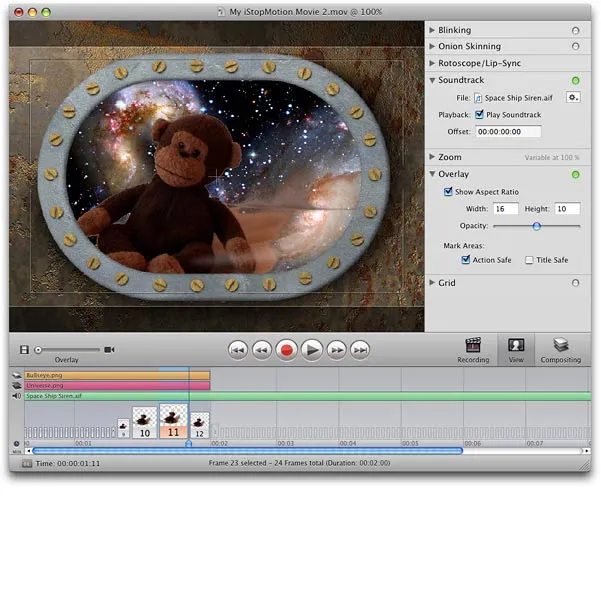This screenshot has width=601, height=601.
Task: Enable the Onion Skinning status indicator
Action: (x=575, y=46)
